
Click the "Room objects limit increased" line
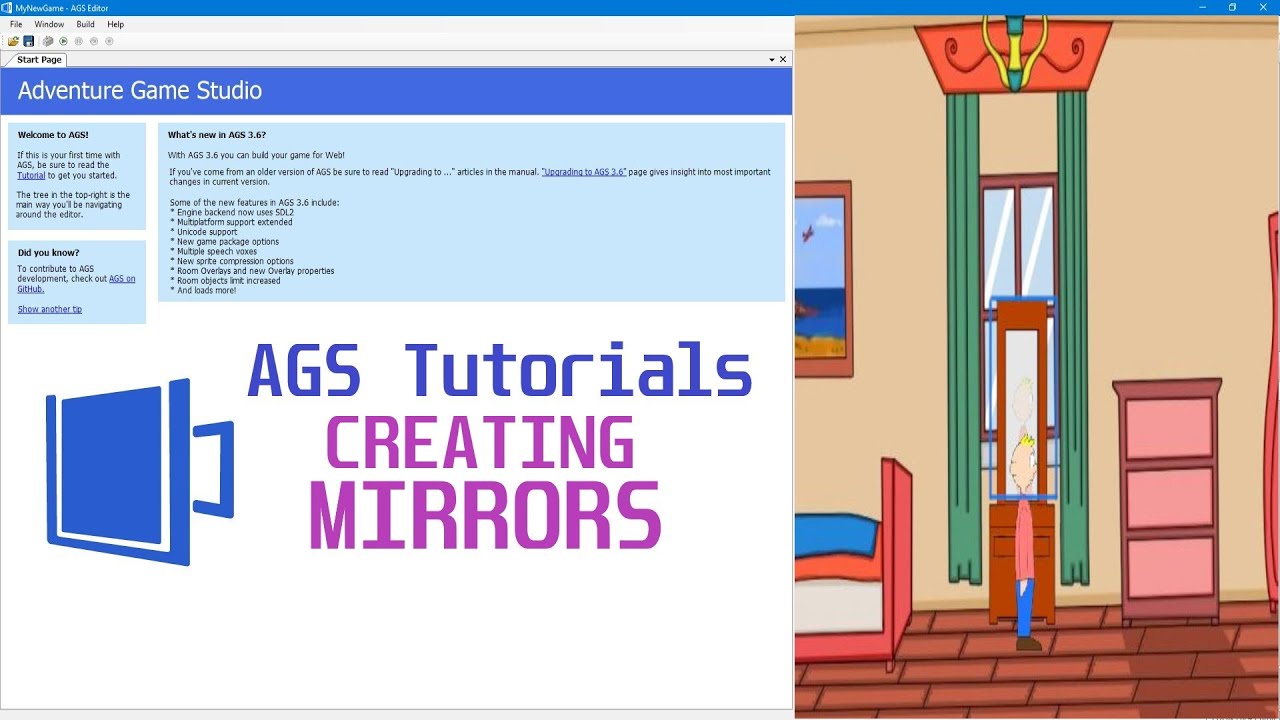point(225,281)
